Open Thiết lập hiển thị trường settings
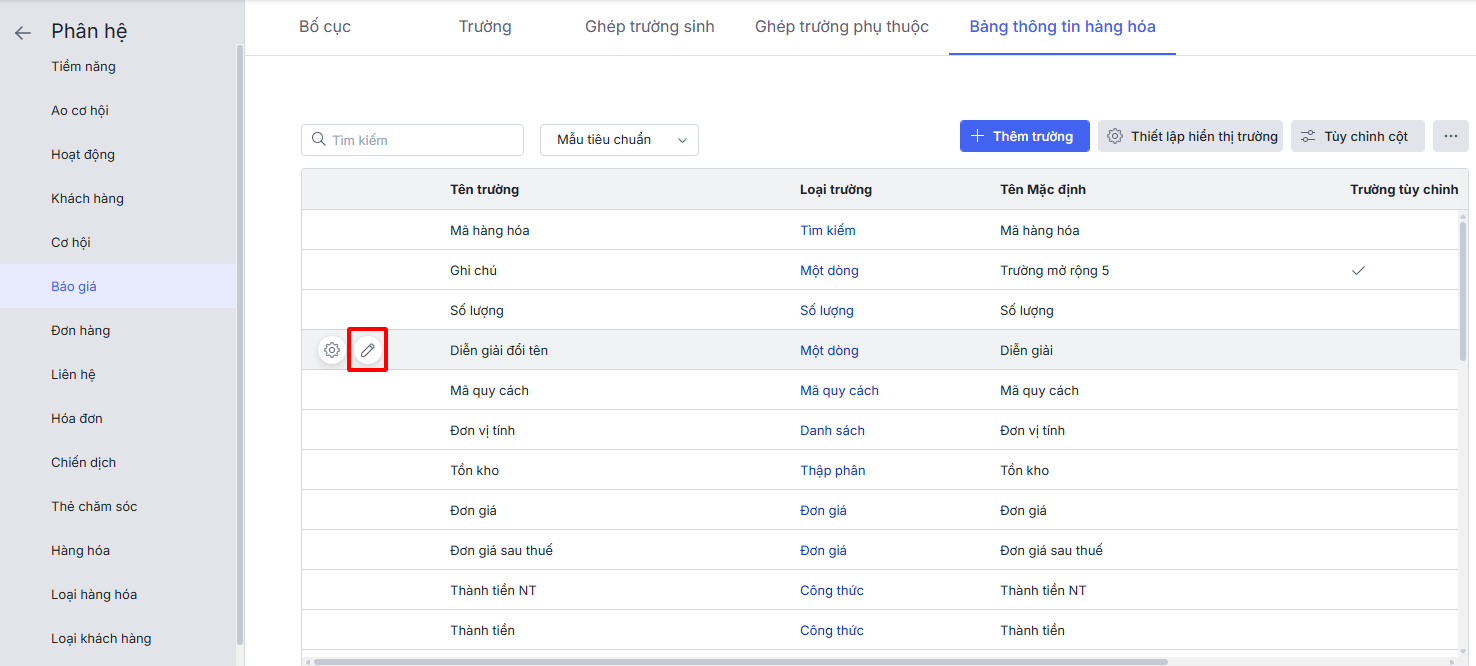The image size is (1476, 666). pyautogui.click(x=1193, y=137)
